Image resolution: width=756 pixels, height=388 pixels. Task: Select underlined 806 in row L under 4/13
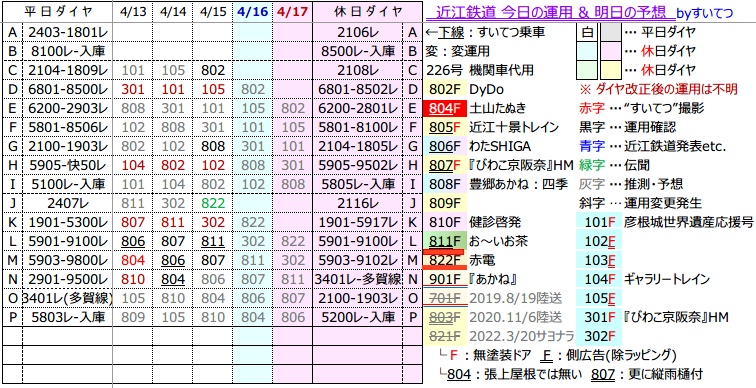click(x=133, y=241)
